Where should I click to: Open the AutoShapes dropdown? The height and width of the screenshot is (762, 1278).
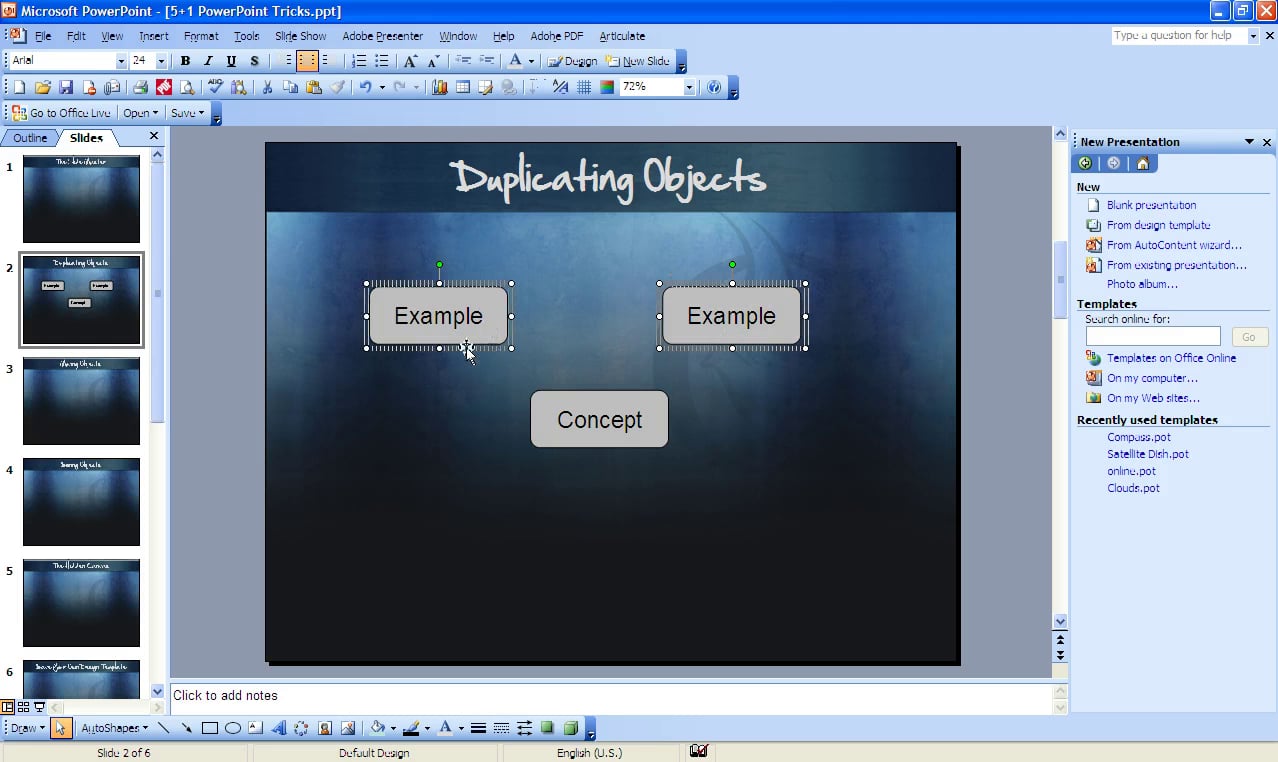click(114, 728)
